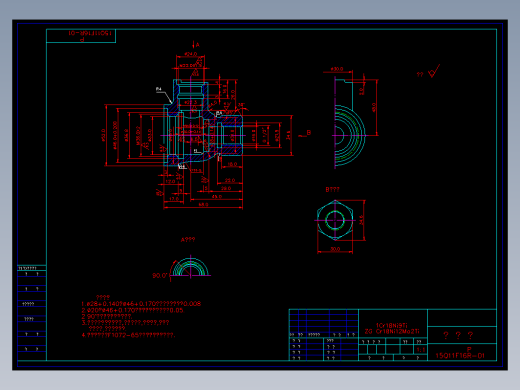
Task: Select the material text 1Cr18Ni9Ti
Action: click(391, 325)
